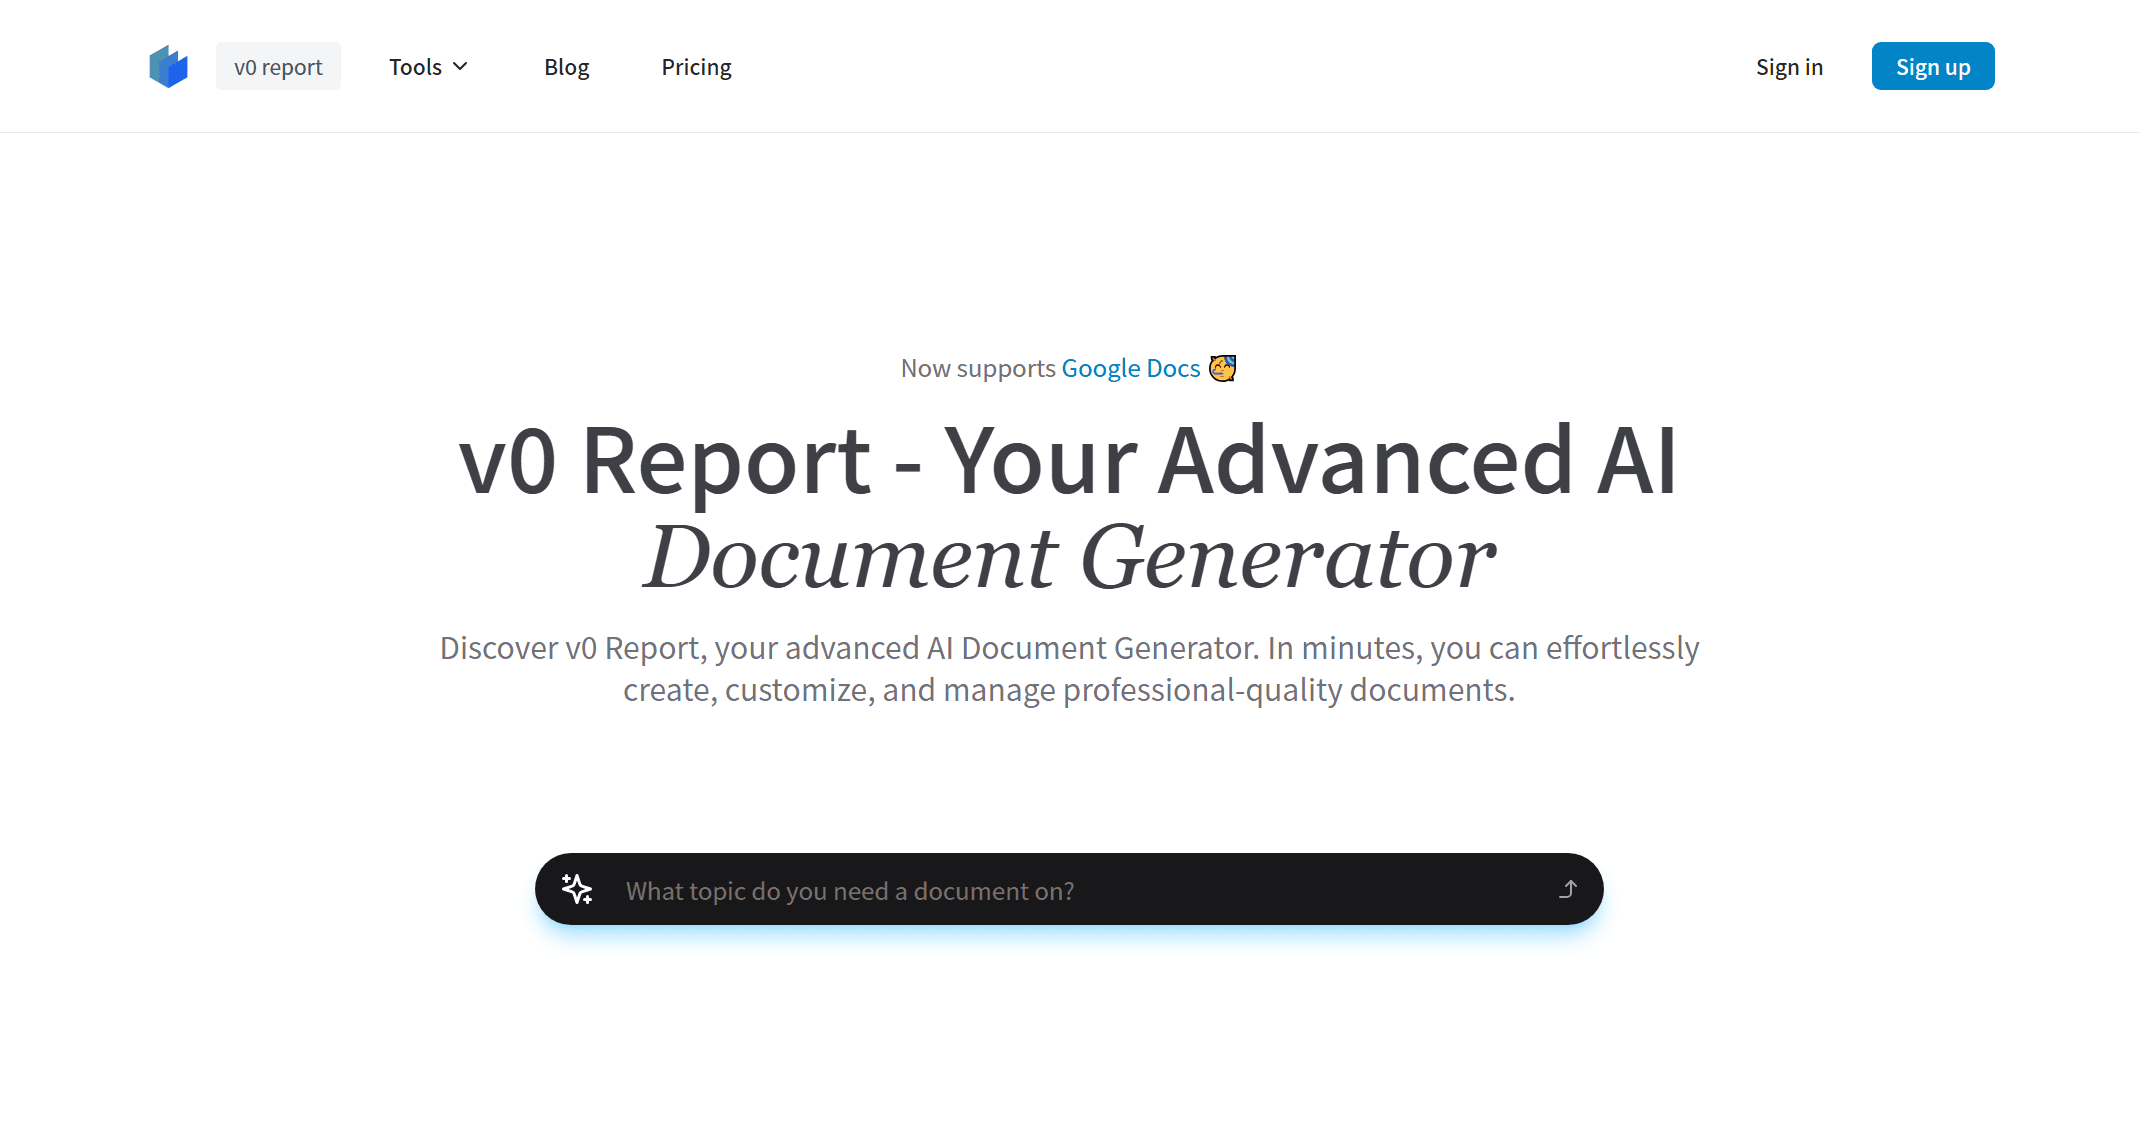
Task: Collapse the Tools navigation dropdown
Action: click(428, 66)
